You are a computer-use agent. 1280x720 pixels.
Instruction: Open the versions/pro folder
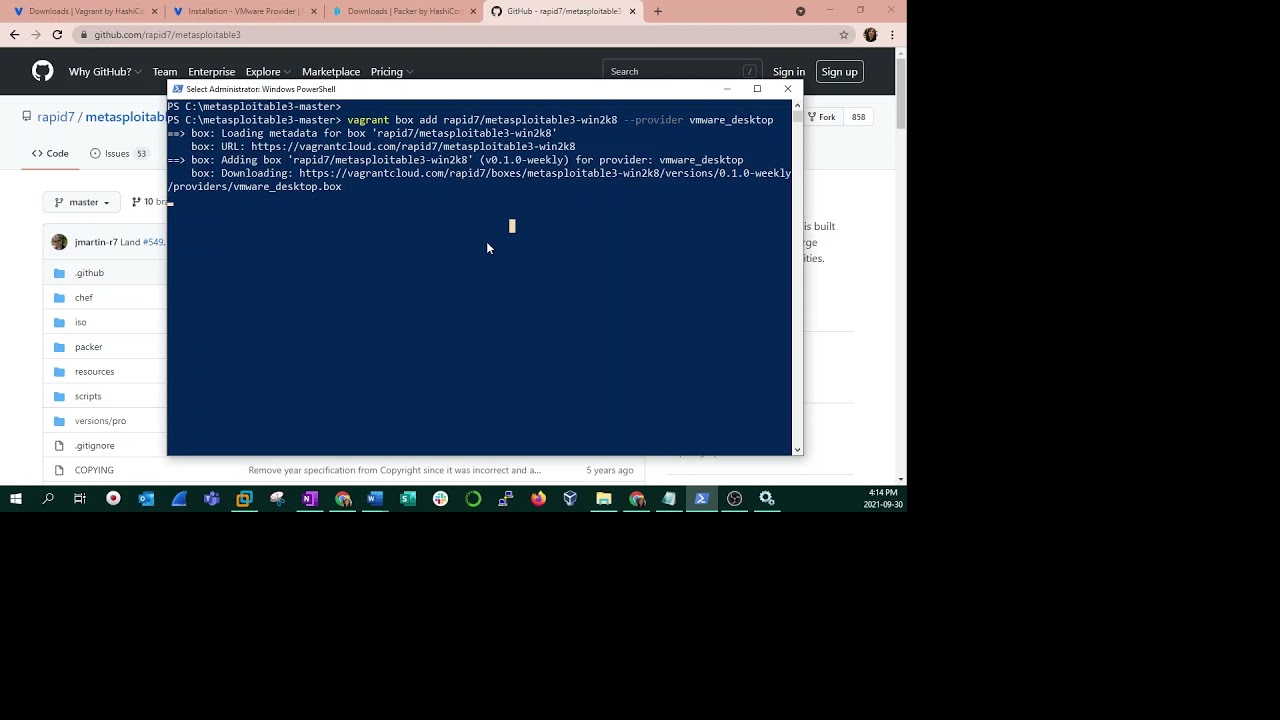(x=100, y=421)
